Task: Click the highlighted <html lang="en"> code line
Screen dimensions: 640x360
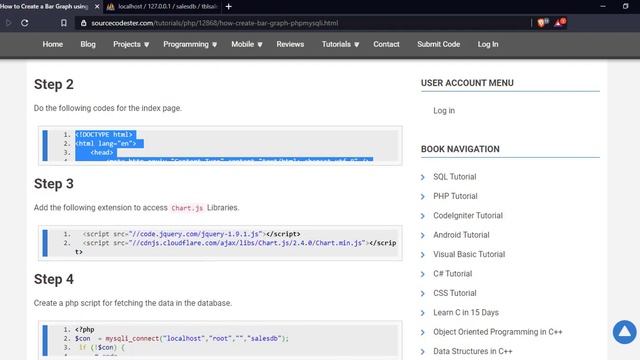Action: click(x=109, y=144)
